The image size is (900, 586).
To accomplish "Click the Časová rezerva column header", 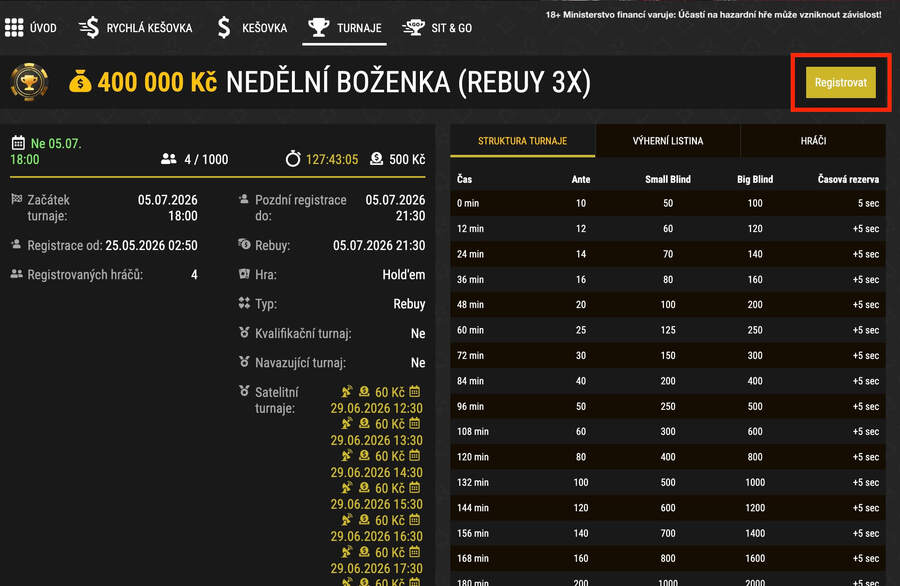I will 848,179.
